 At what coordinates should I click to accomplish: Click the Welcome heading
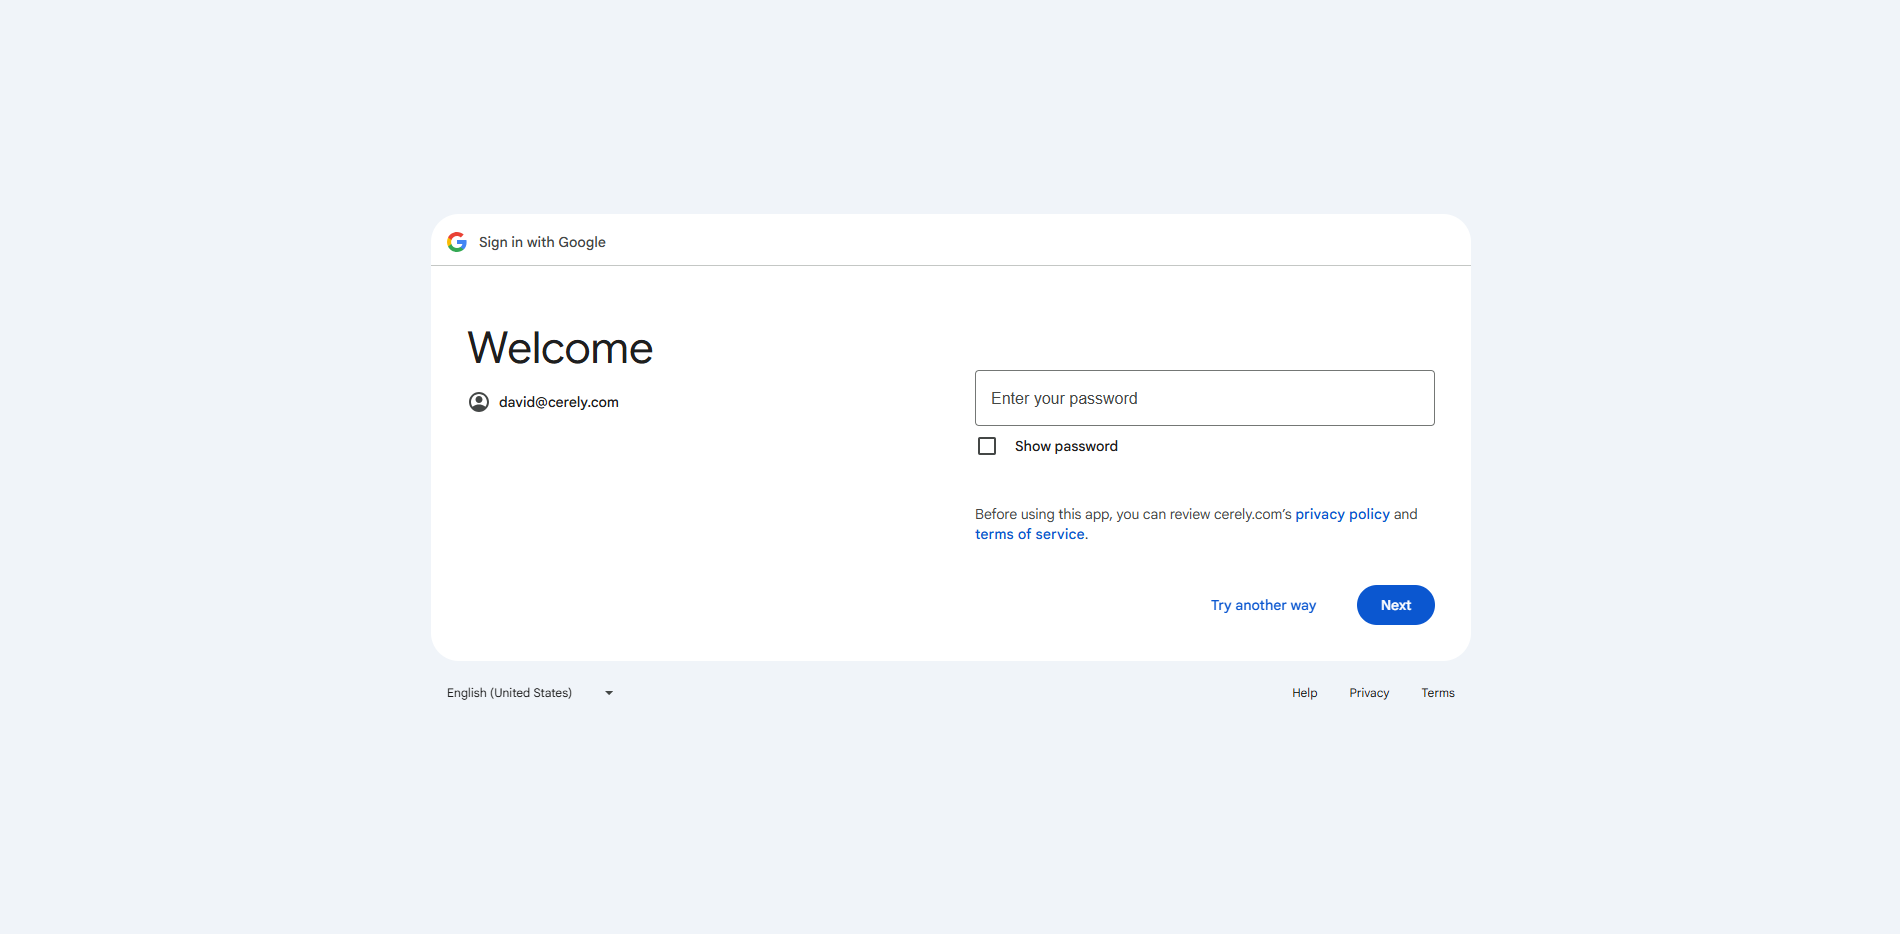(560, 348)
